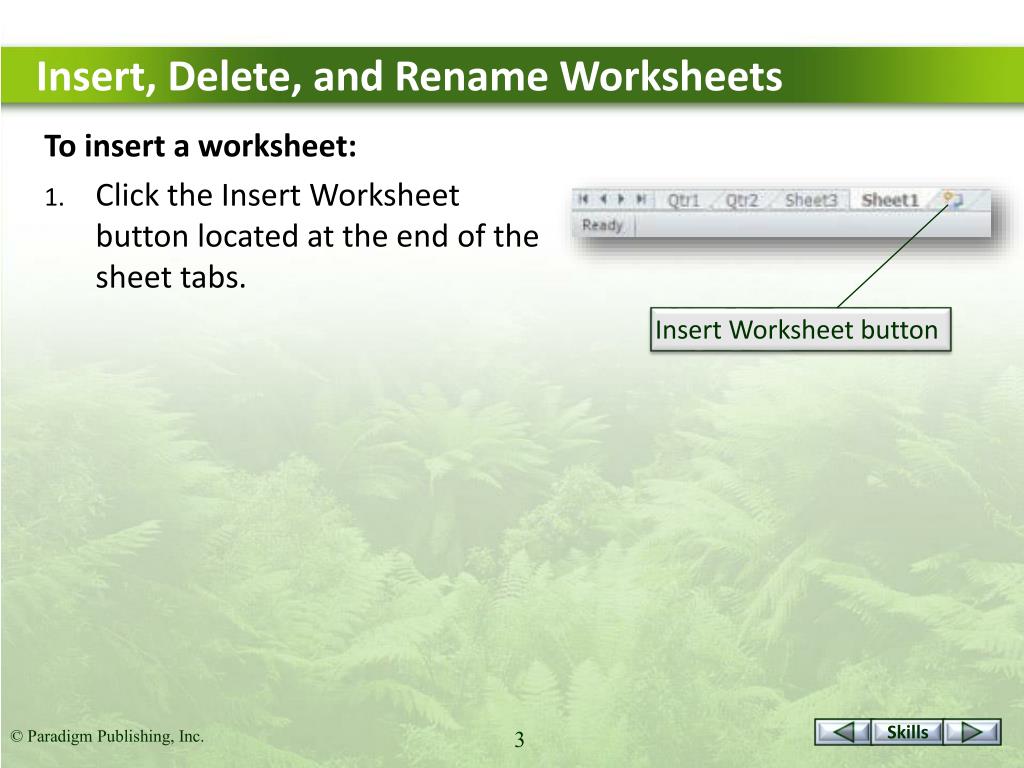Open the Skills navigation button
Image resolution: width=1024 pixels, height=768 pixels.
coord(907,732)
